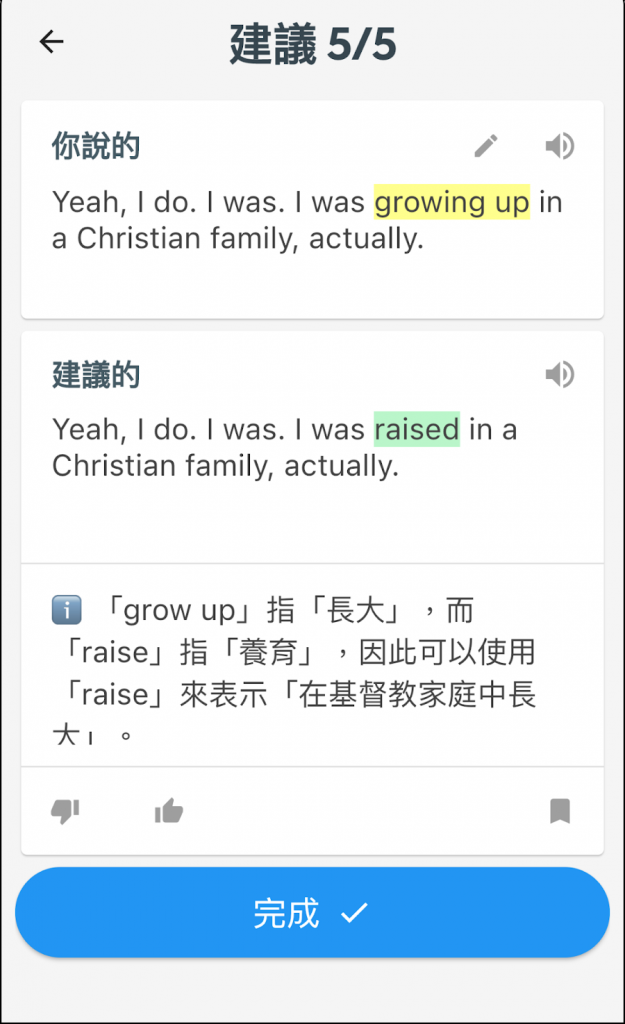Tap the suggested sentence "Christian family, actually."

pyautogui.click(x=225, y=466)
